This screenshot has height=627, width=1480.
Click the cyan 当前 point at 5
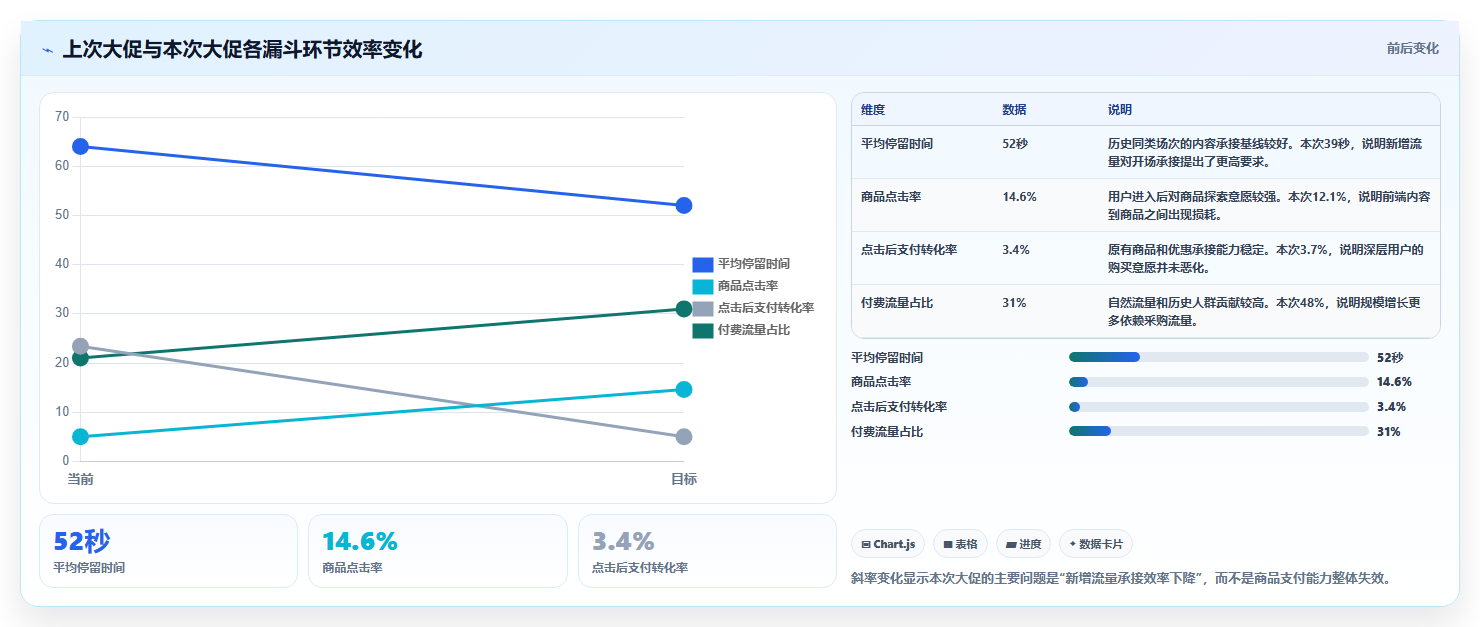[81, 437]
